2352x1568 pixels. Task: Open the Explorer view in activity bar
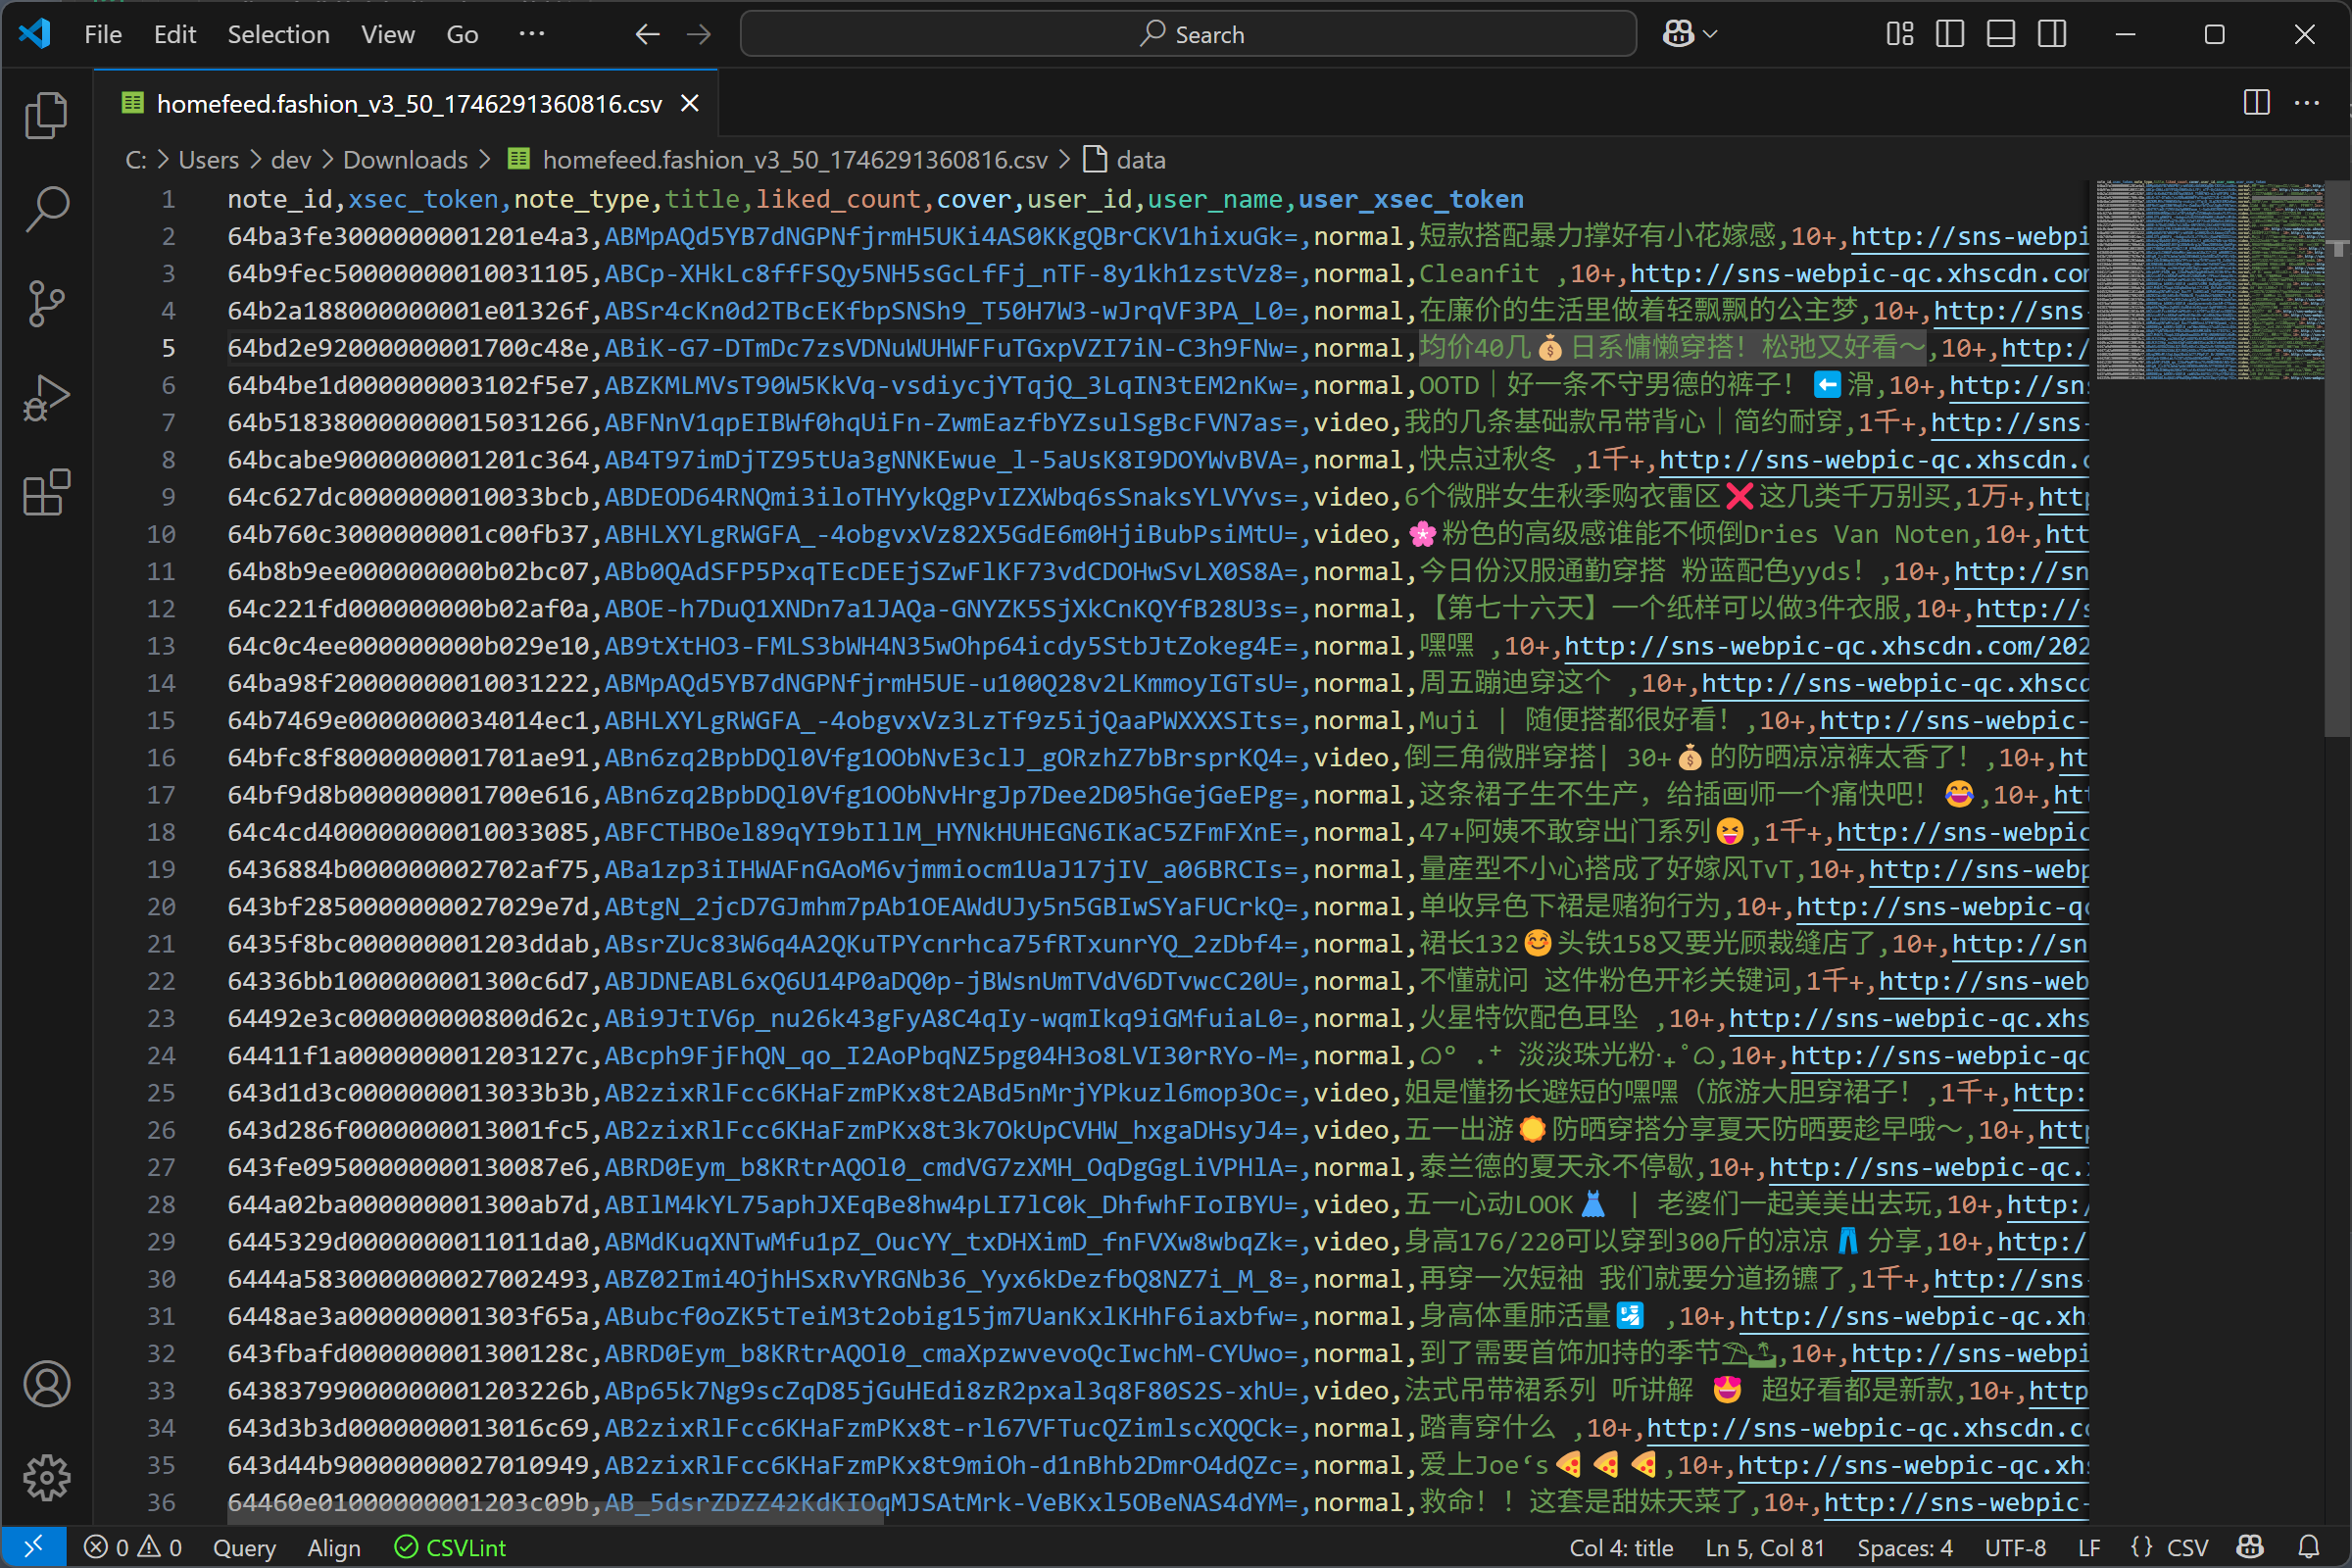46,116
